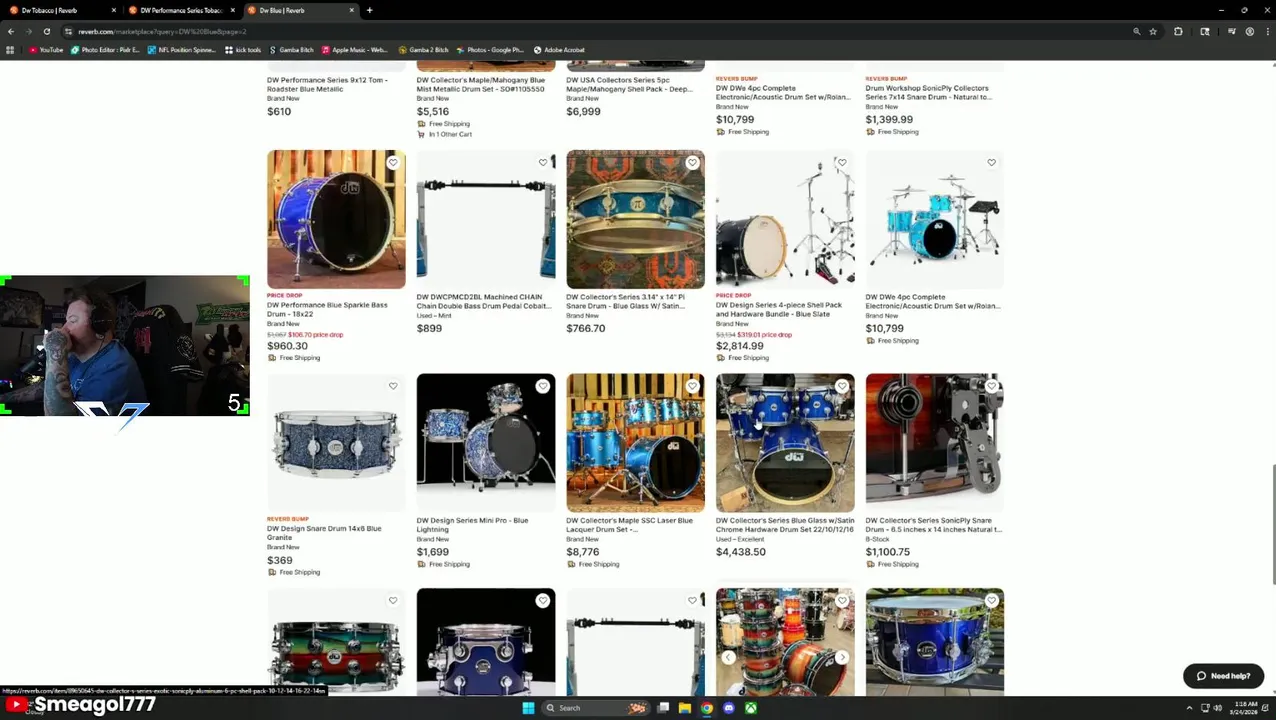
Task: Open the taskbar clock and date
Action: point(1245,708)
